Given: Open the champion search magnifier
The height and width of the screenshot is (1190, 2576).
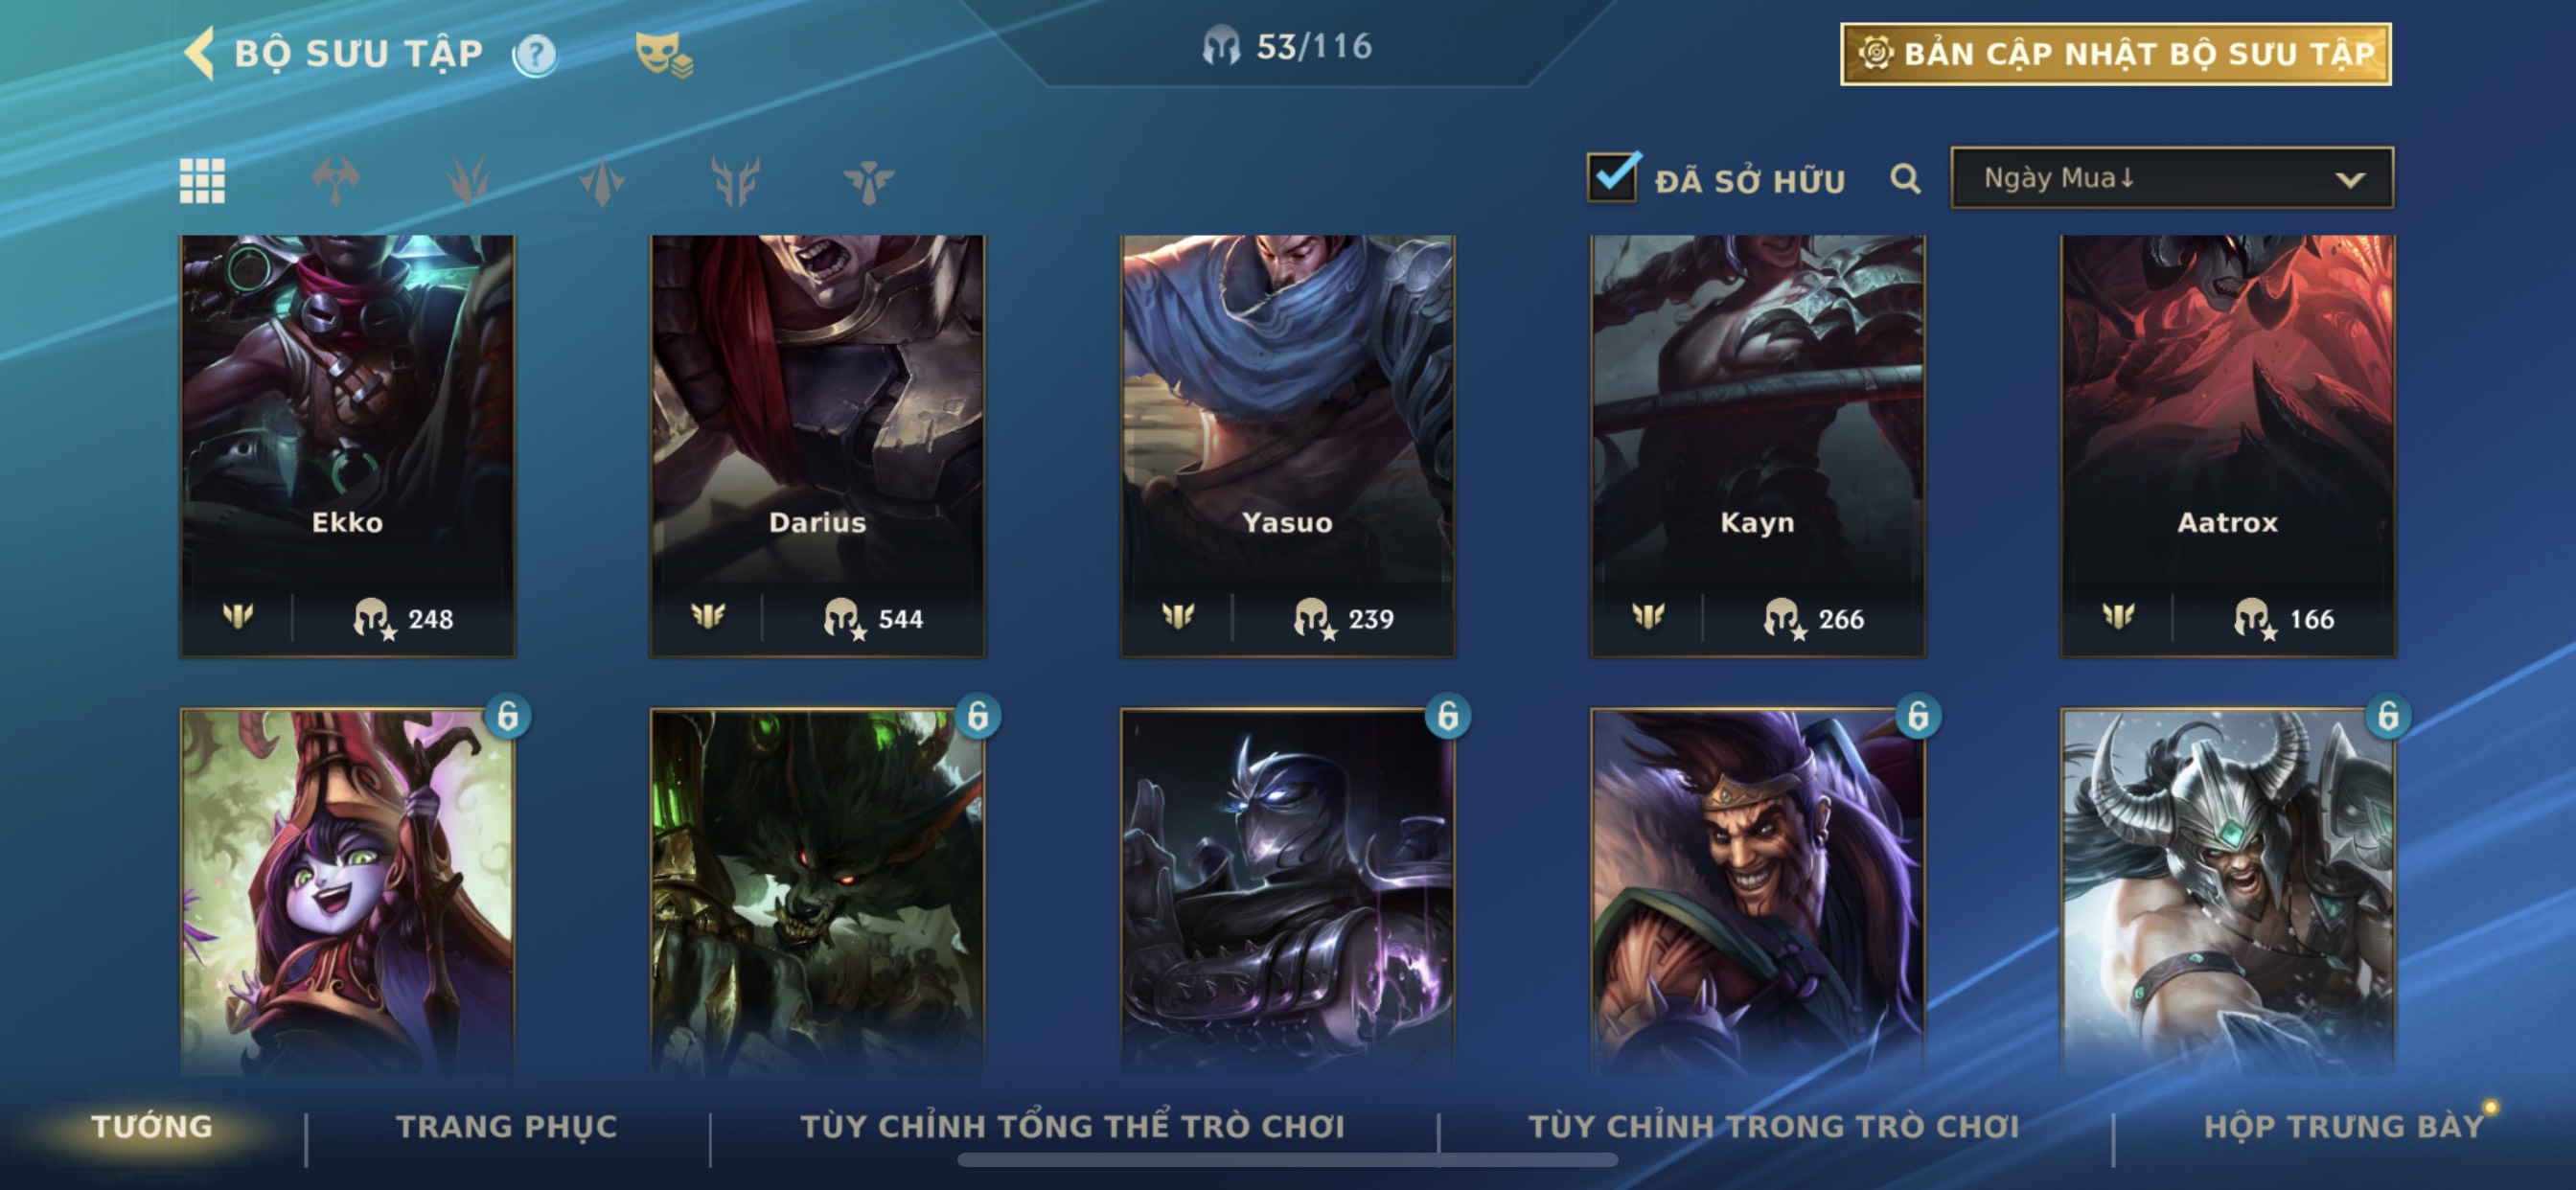Looking at the screenshot, I should [1905, 179].
